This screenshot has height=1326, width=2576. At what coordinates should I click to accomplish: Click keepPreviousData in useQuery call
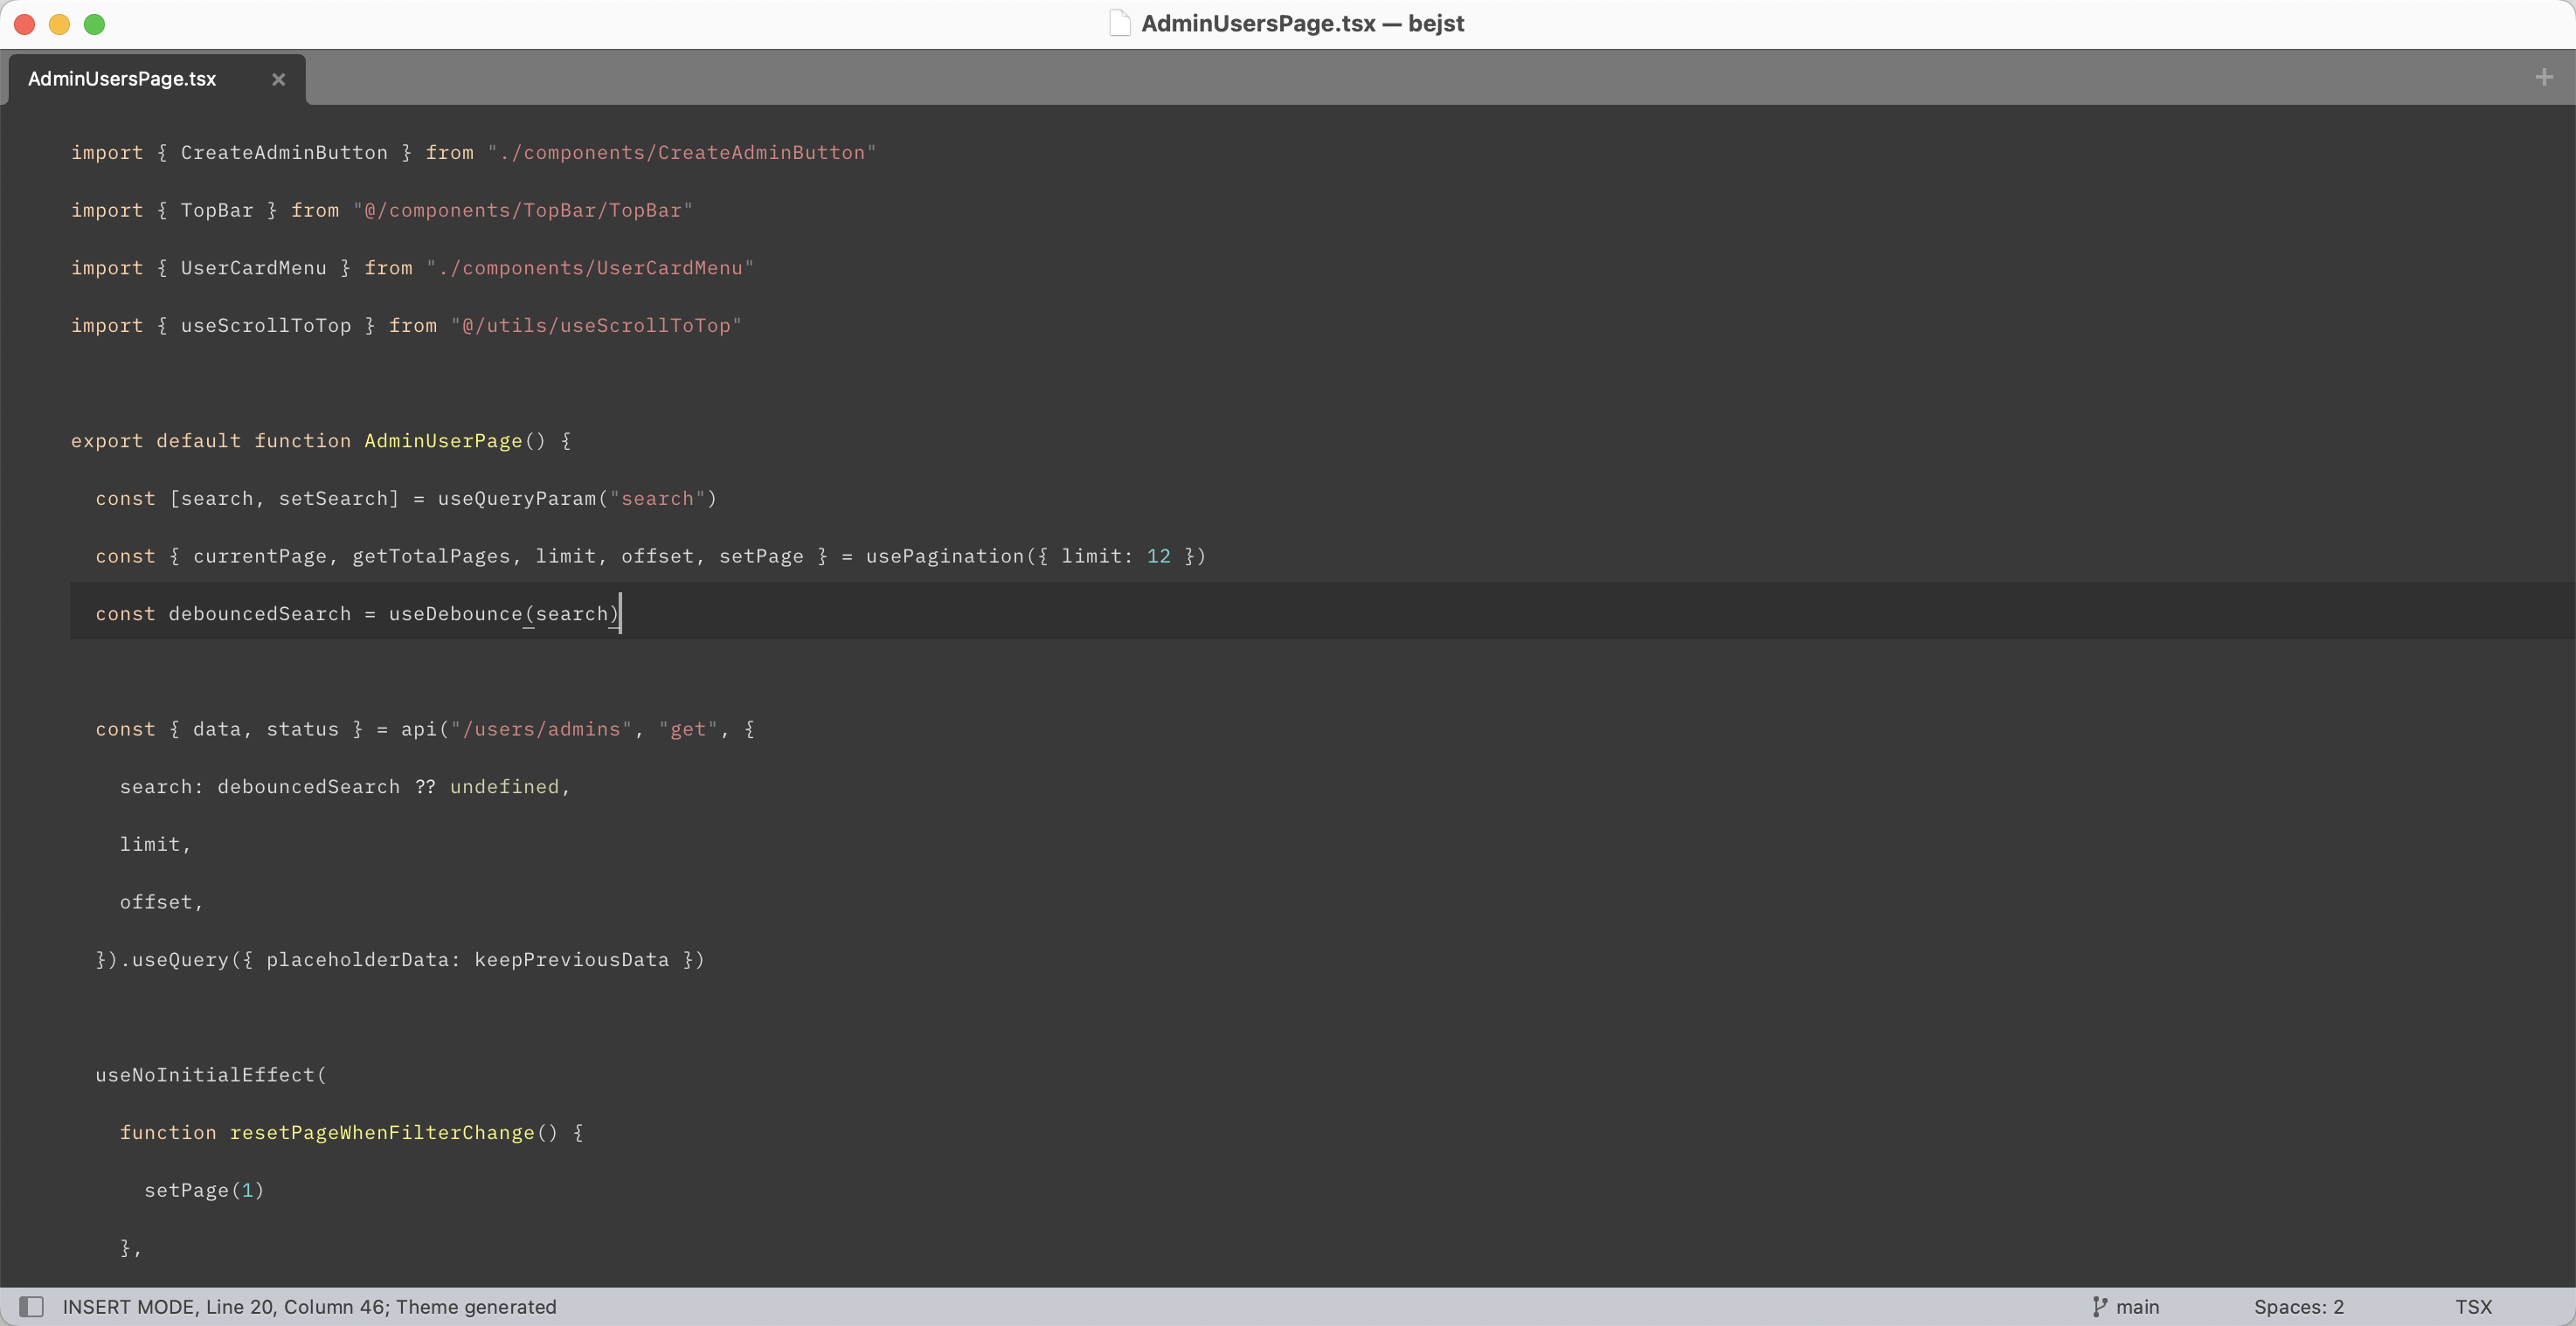[x=572, y=960]
